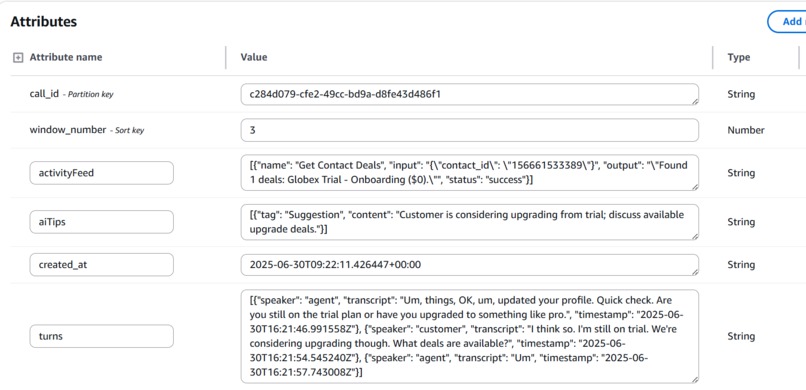
Task: Click the Add button at top right
Action: (x=787, y=22)
